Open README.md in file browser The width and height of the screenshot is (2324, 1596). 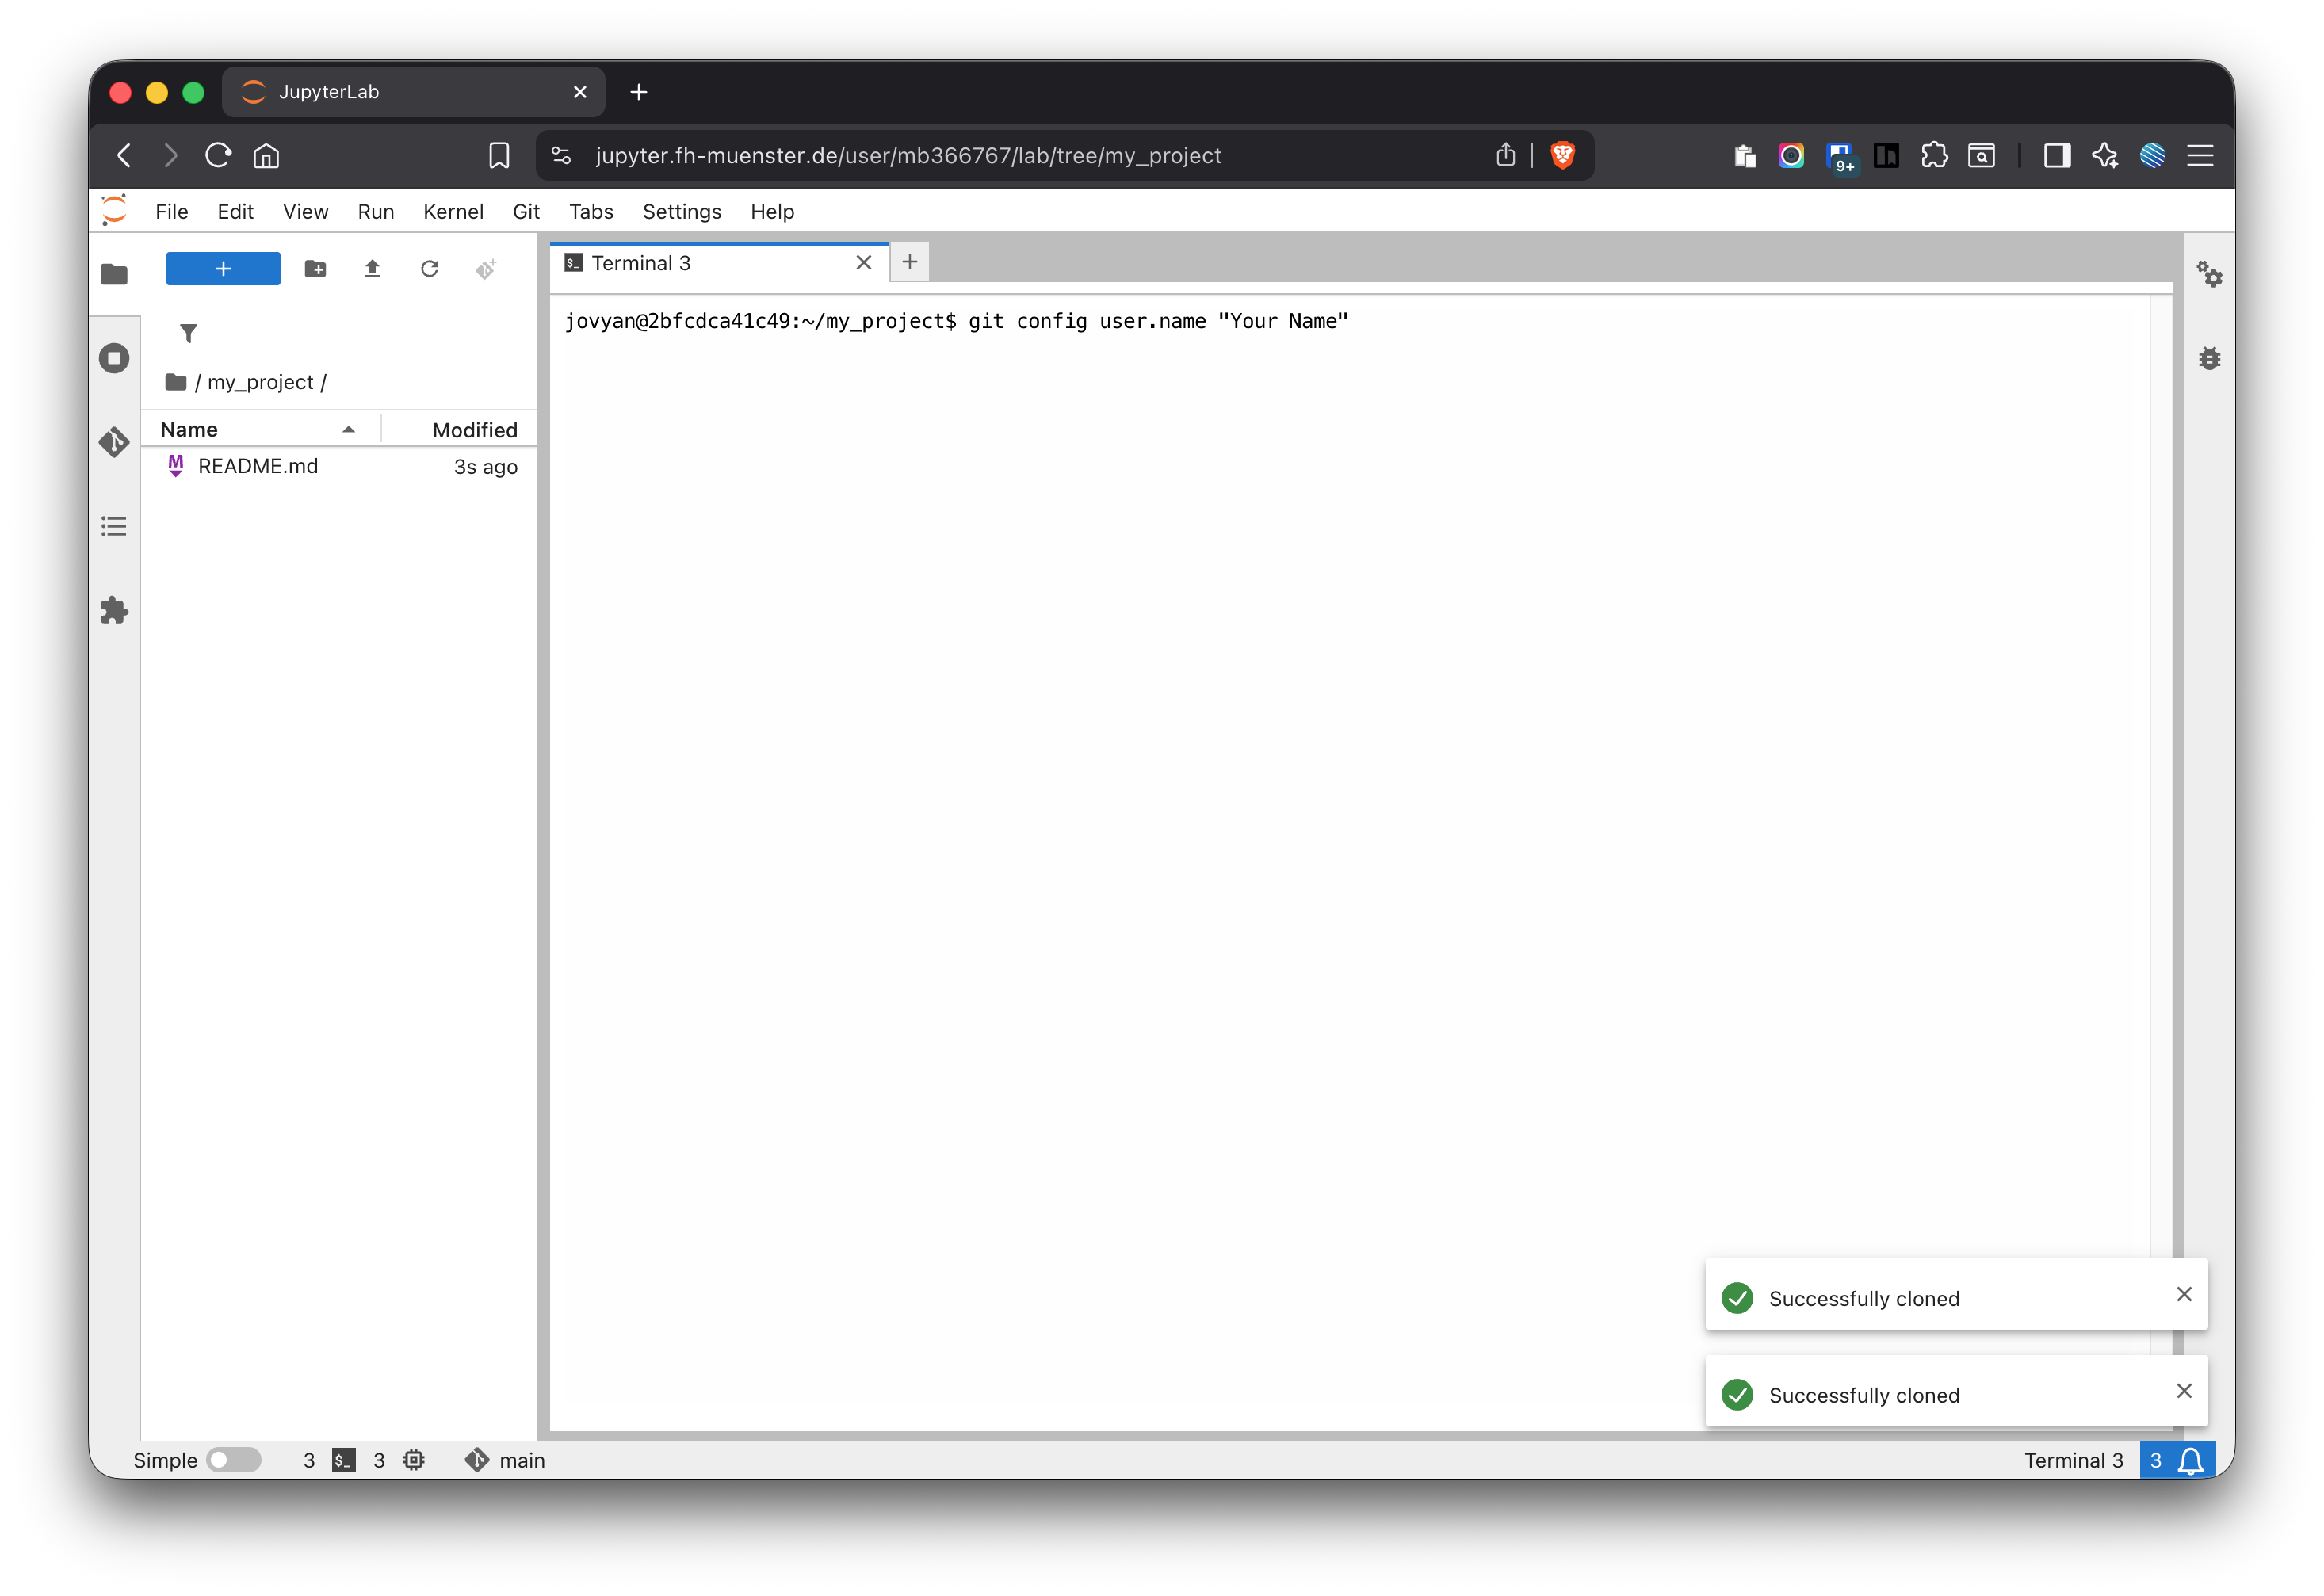[x=258, y=467]
